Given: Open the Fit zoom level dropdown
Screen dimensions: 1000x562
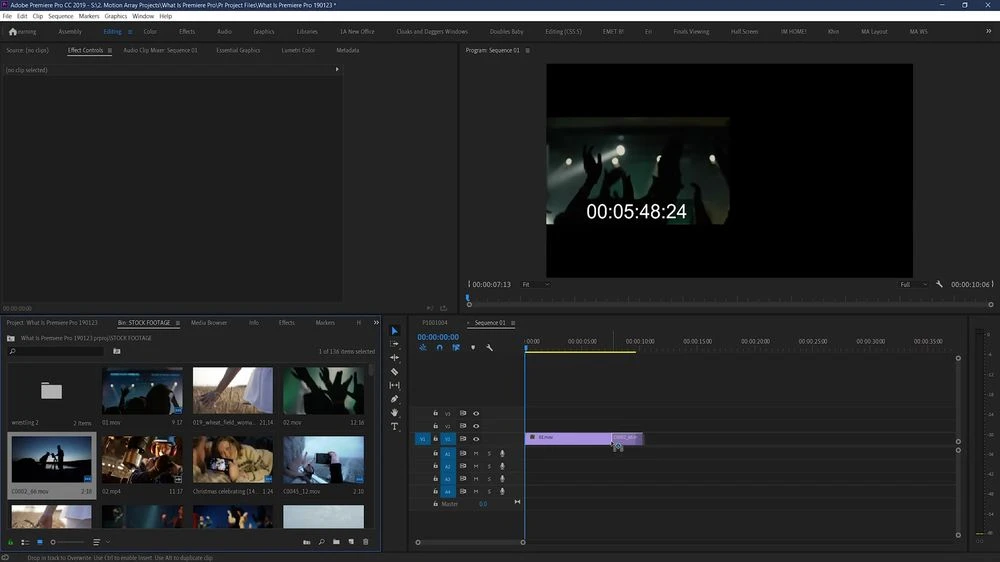Looking at the screenshot, I should pyautogui.click(x=535, y=285).
